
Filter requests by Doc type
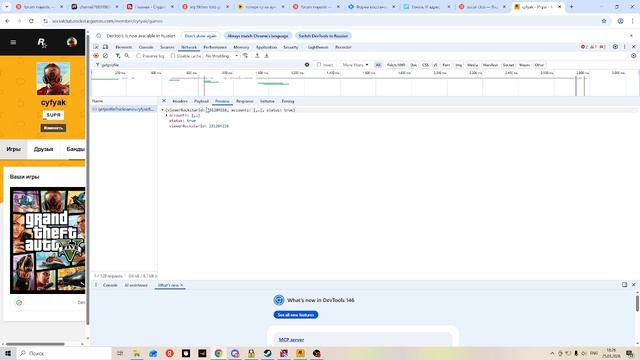pos(413,65)
